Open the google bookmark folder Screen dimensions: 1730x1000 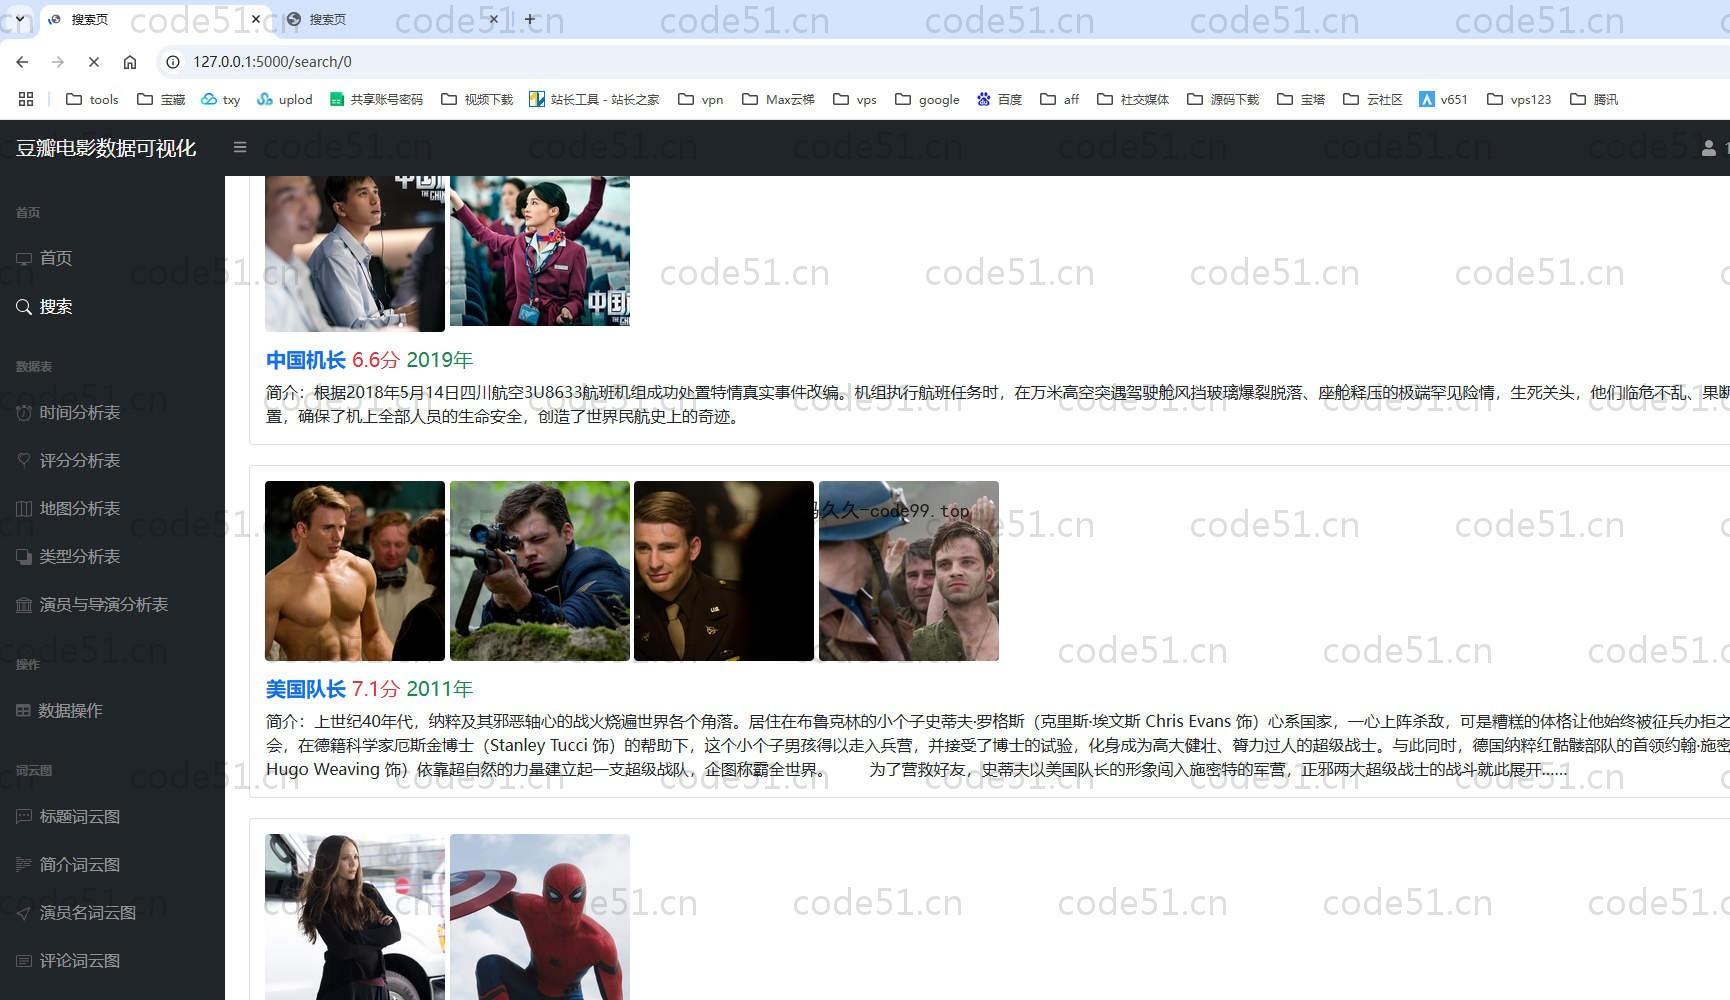[x=927, y=99]
